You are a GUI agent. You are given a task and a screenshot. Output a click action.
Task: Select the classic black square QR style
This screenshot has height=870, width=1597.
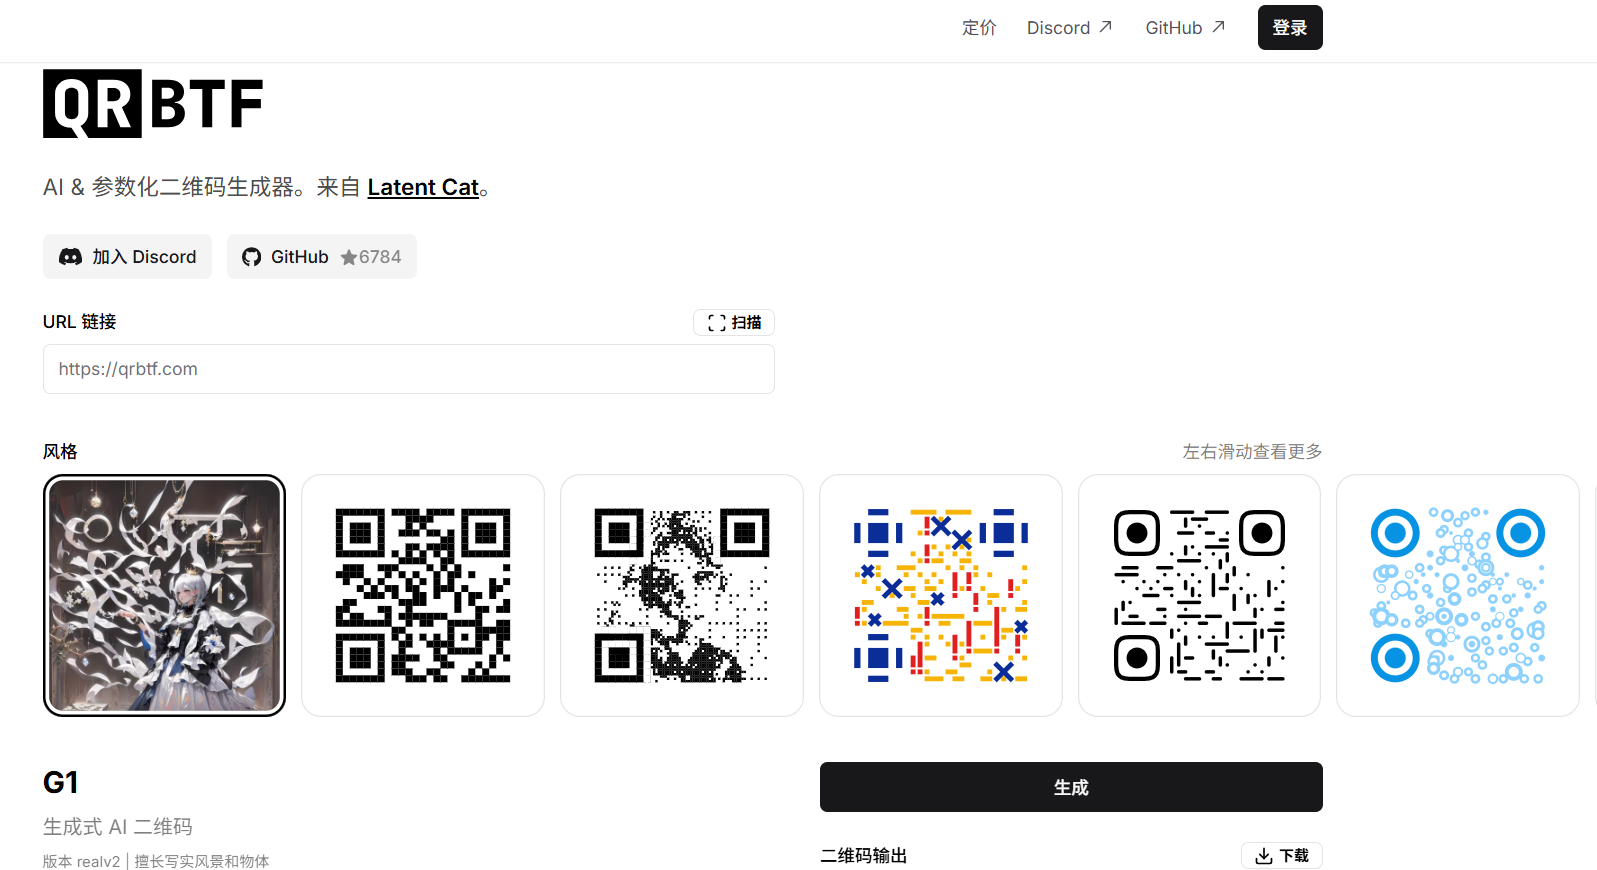pos(423,595)
